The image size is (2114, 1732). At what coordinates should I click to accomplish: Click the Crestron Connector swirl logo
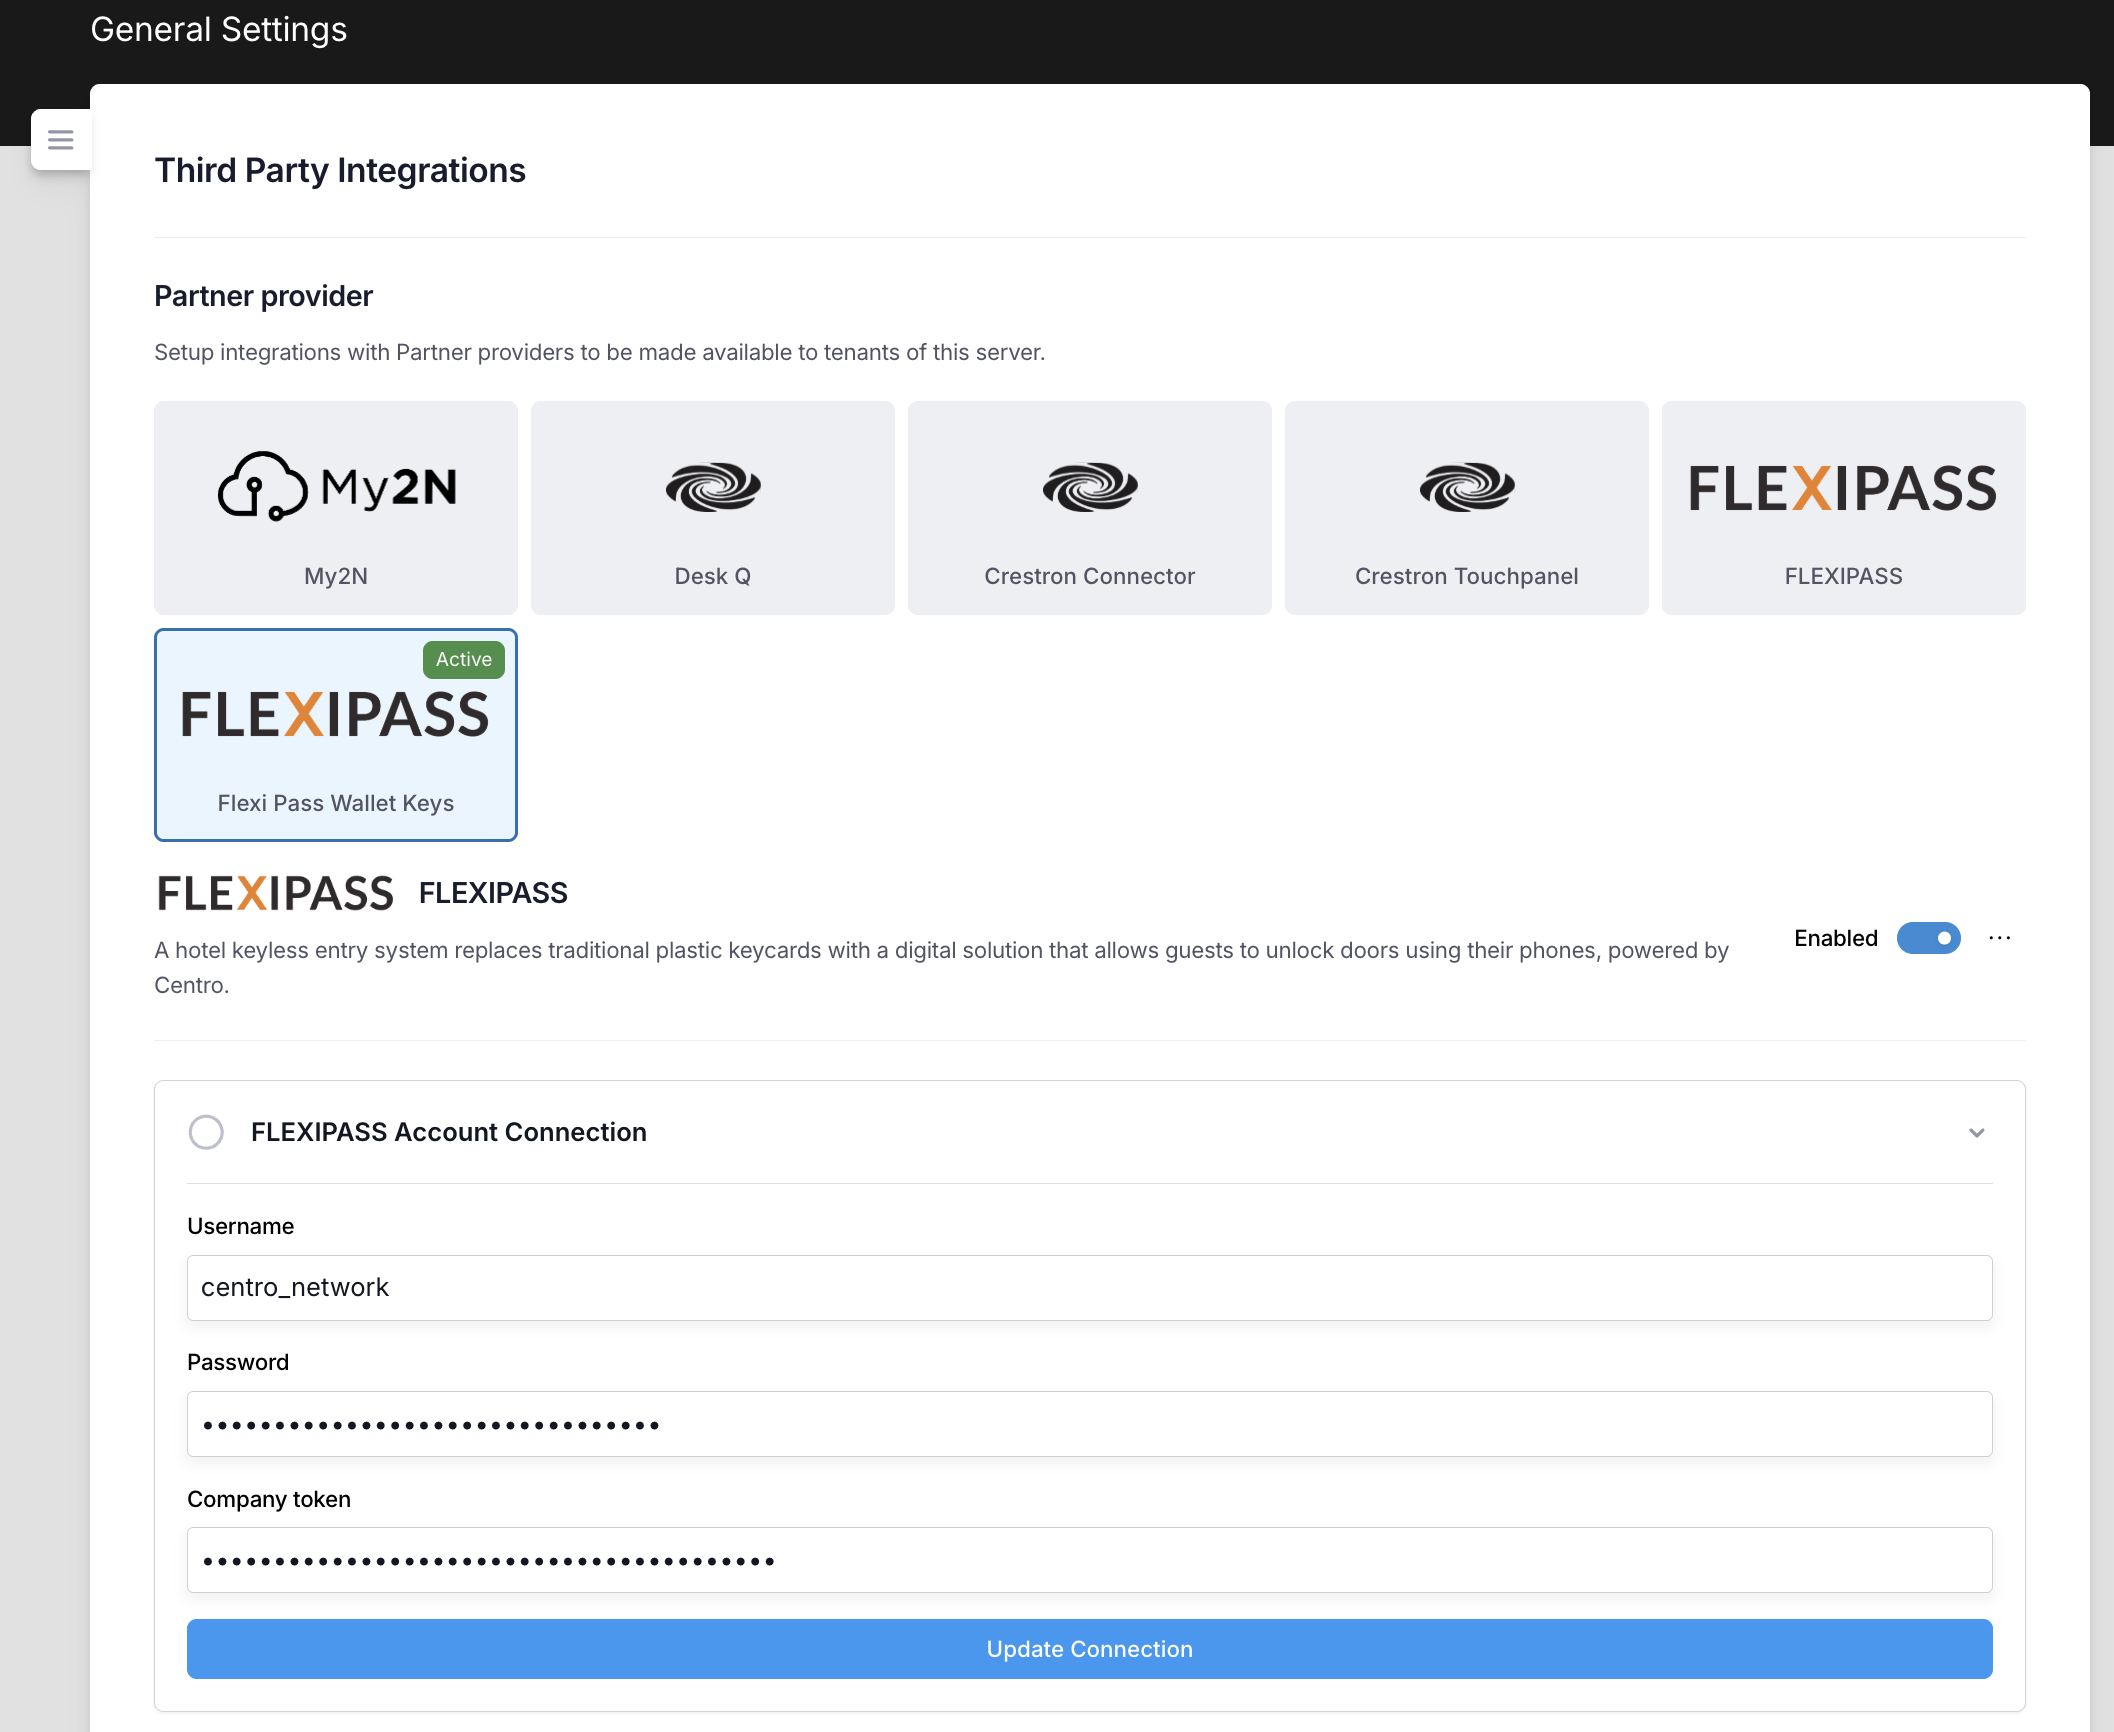click(x=1090, y=487)
